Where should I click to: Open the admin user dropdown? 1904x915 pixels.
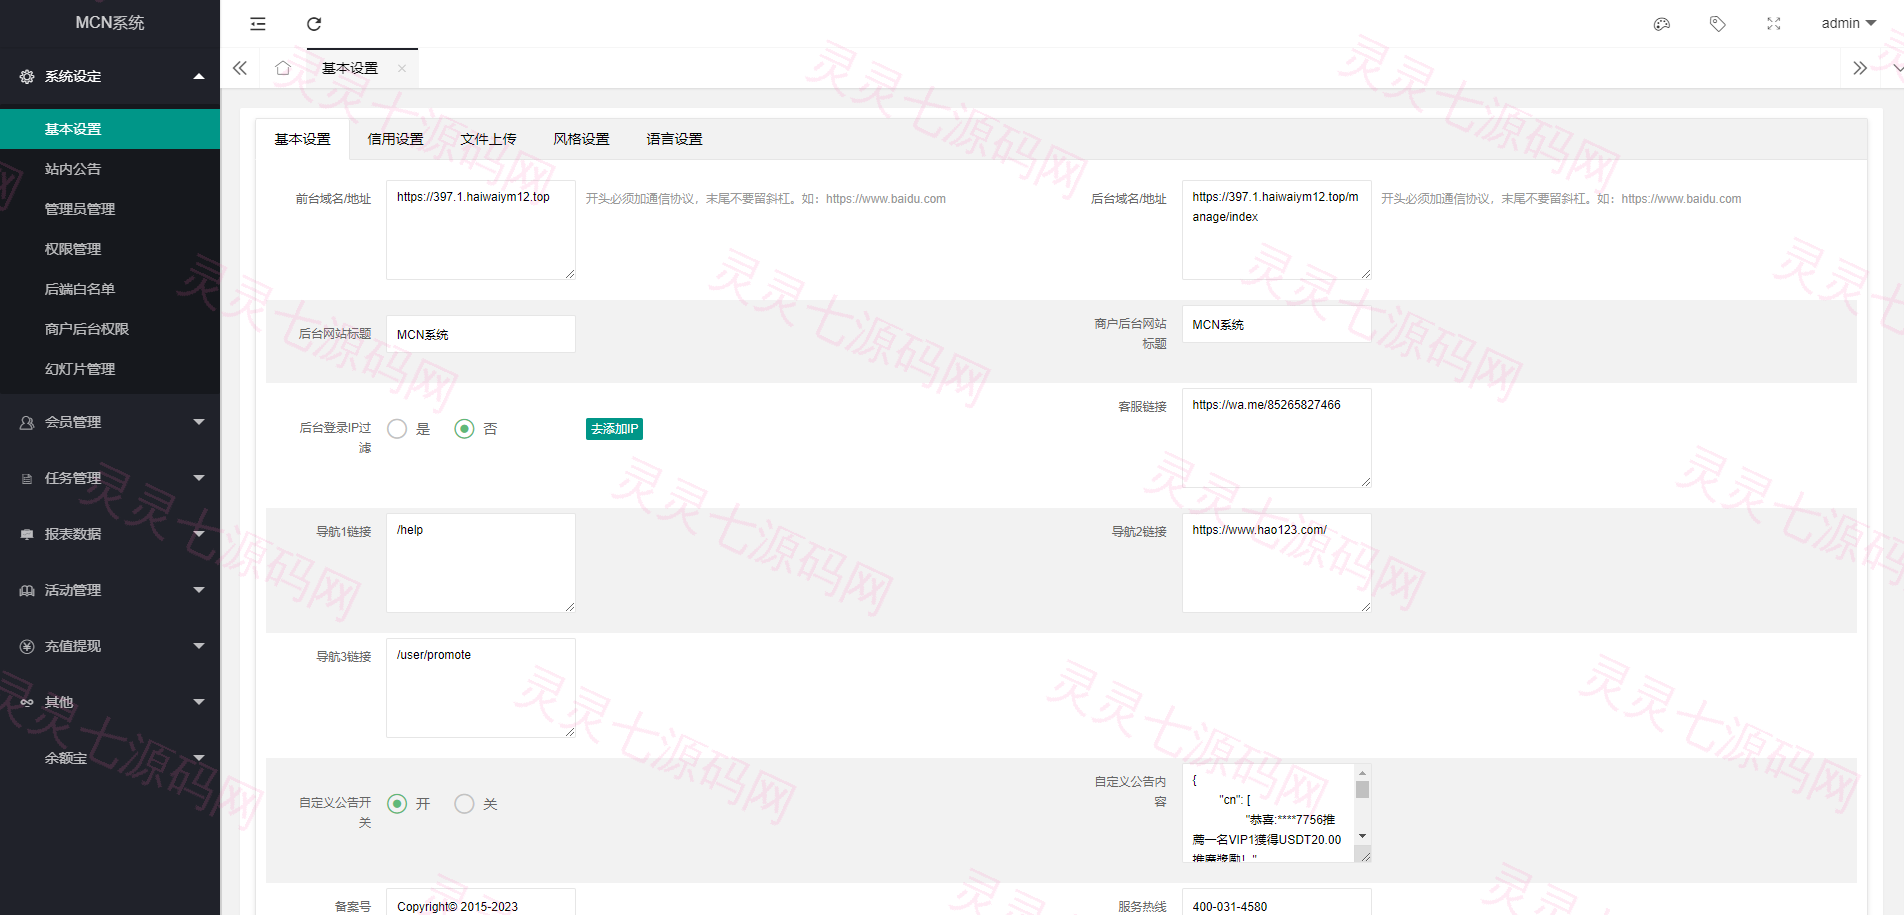pyautogui.click(x=1848, y=23)
